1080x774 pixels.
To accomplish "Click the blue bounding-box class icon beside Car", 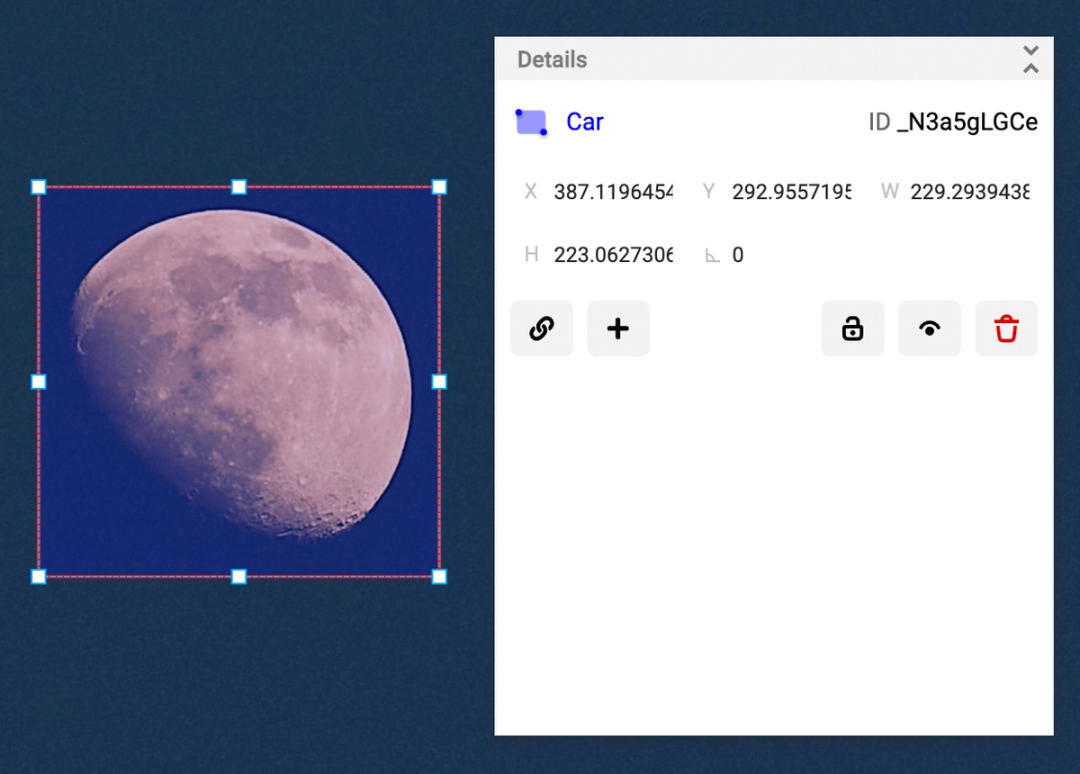I will click(531, 121).
